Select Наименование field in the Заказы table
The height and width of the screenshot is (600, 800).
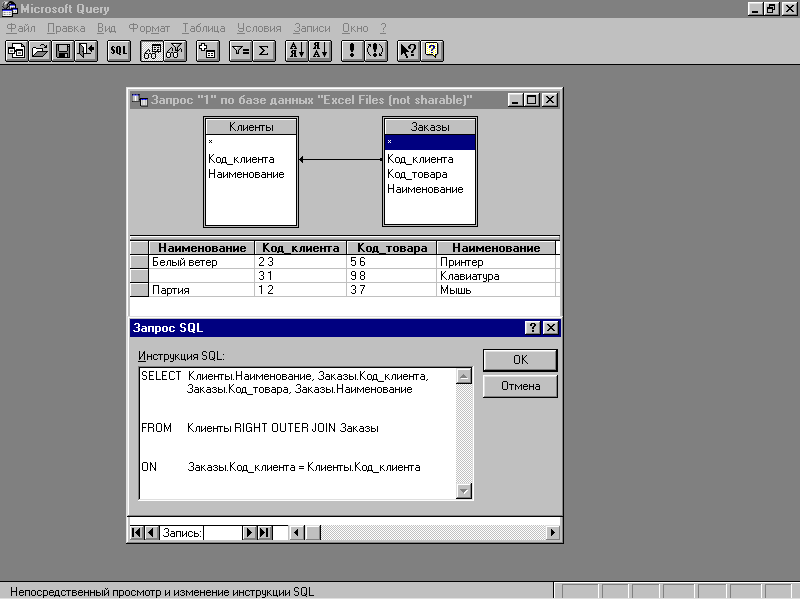pyautogui.click(x=426, y=189)
